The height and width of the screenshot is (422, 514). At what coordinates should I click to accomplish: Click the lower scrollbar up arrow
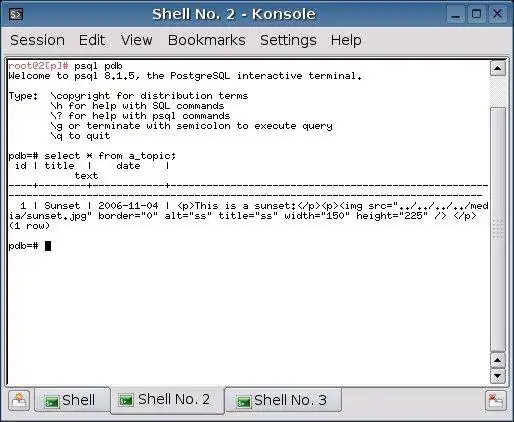click(498, 360)
